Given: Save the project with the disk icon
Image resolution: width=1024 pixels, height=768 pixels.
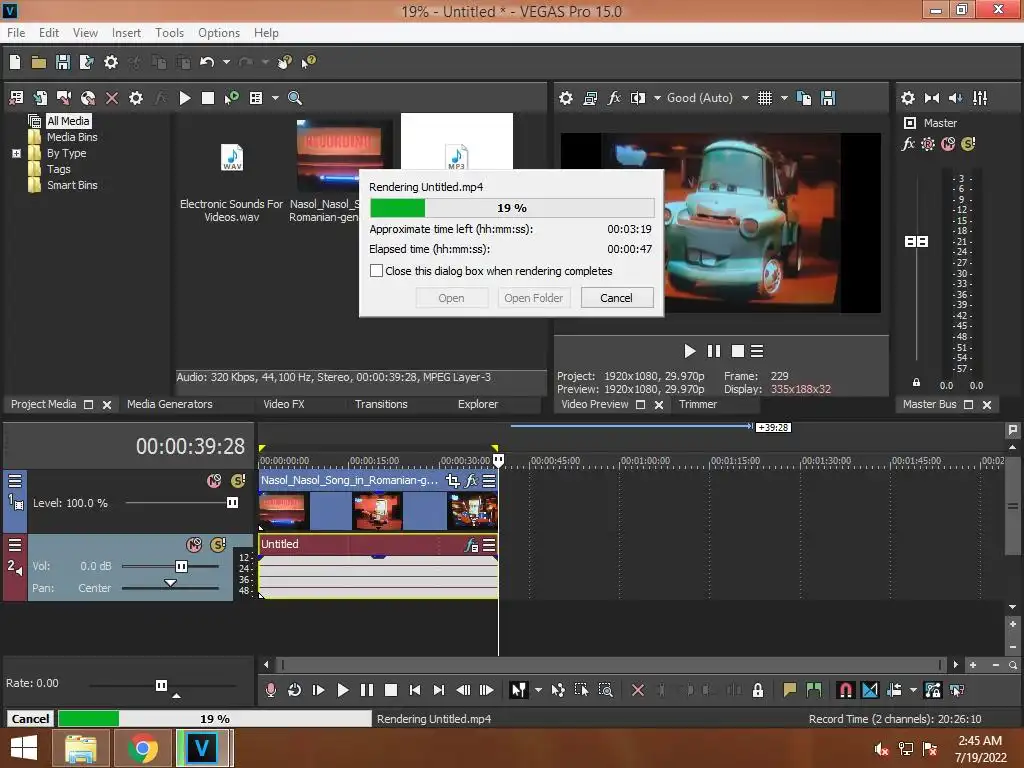Looking at the screenshot, I should click(x=63, y=62).
